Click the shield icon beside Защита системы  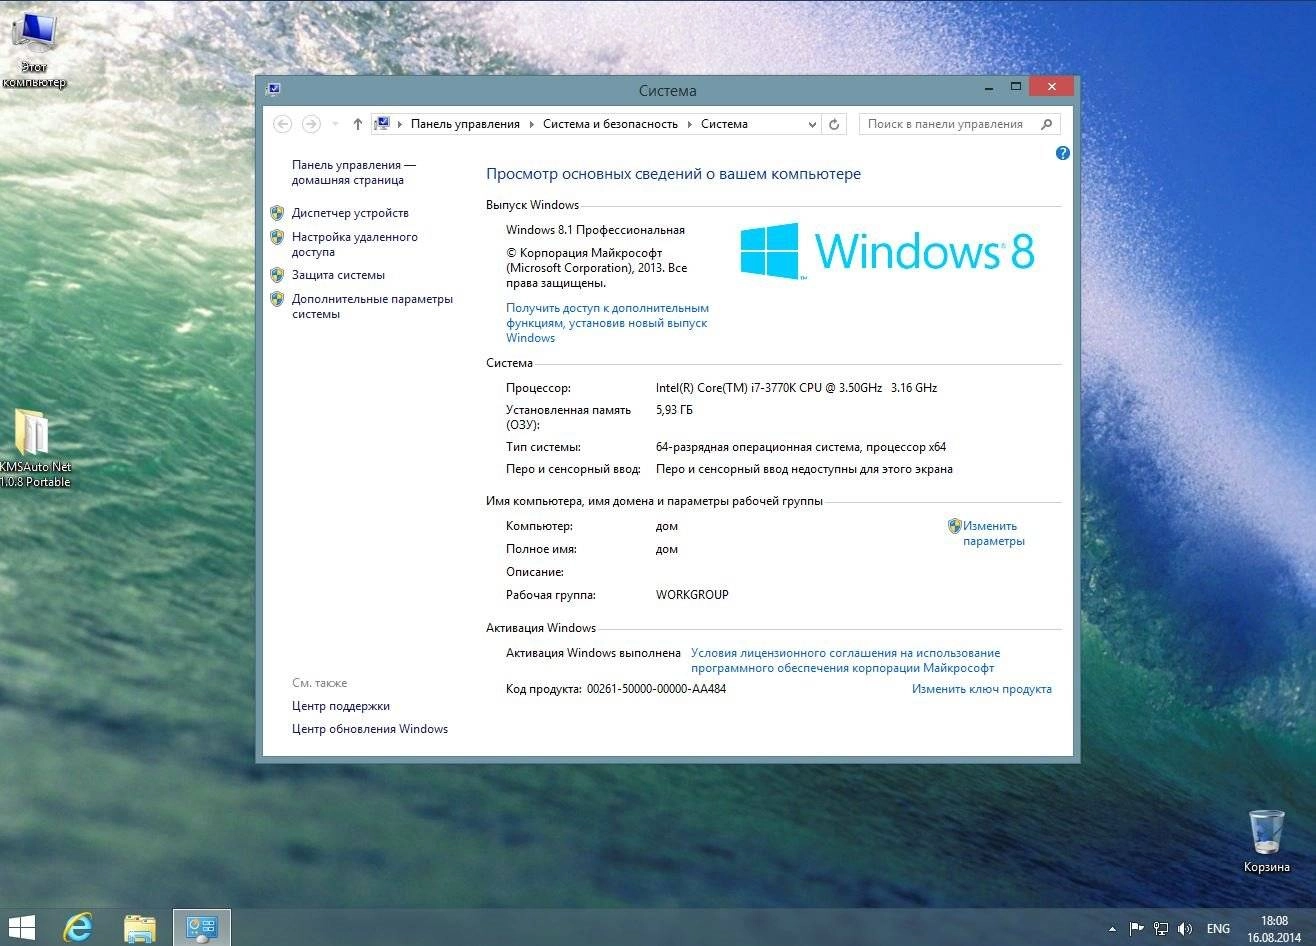point(277,275)
